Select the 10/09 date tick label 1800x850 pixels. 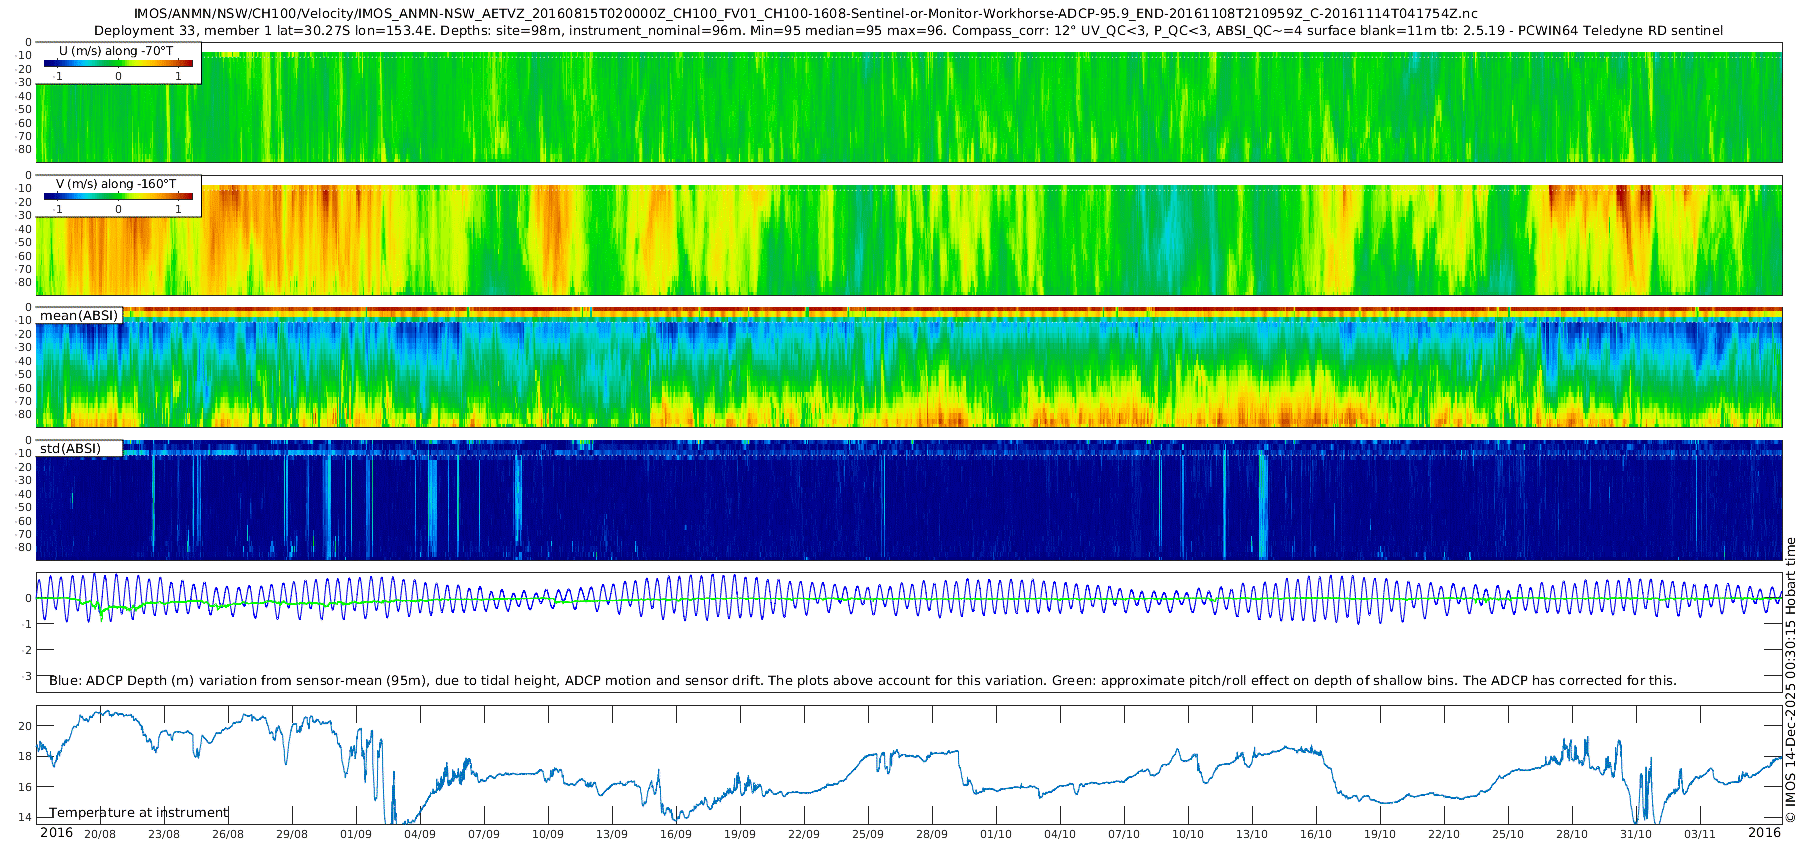[x=548, y=834]
